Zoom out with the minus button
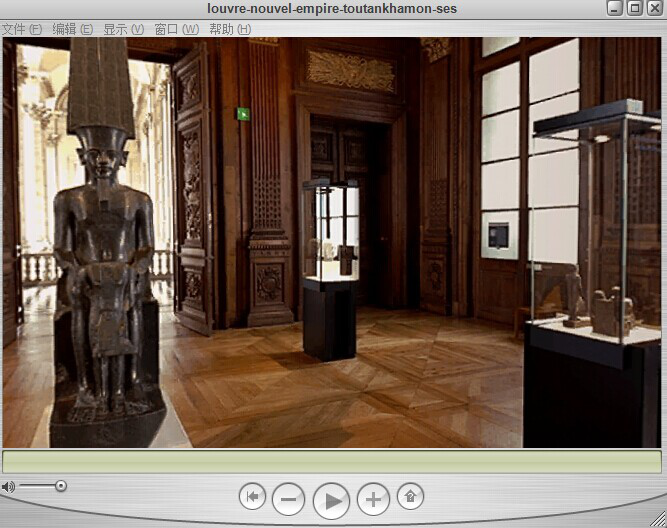 pyautogui.click(x=288, y=499)
